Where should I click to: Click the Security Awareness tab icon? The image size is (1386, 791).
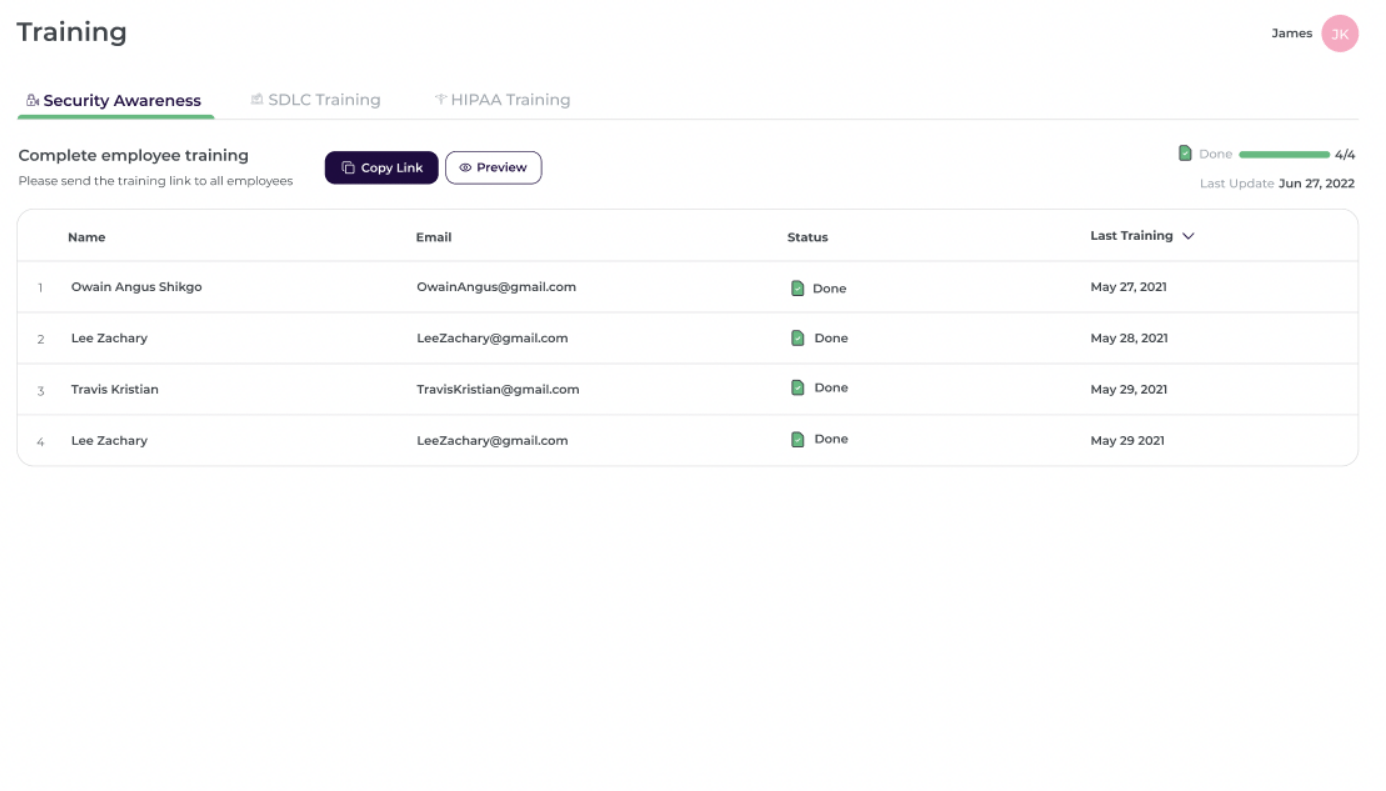coord(32,100)
